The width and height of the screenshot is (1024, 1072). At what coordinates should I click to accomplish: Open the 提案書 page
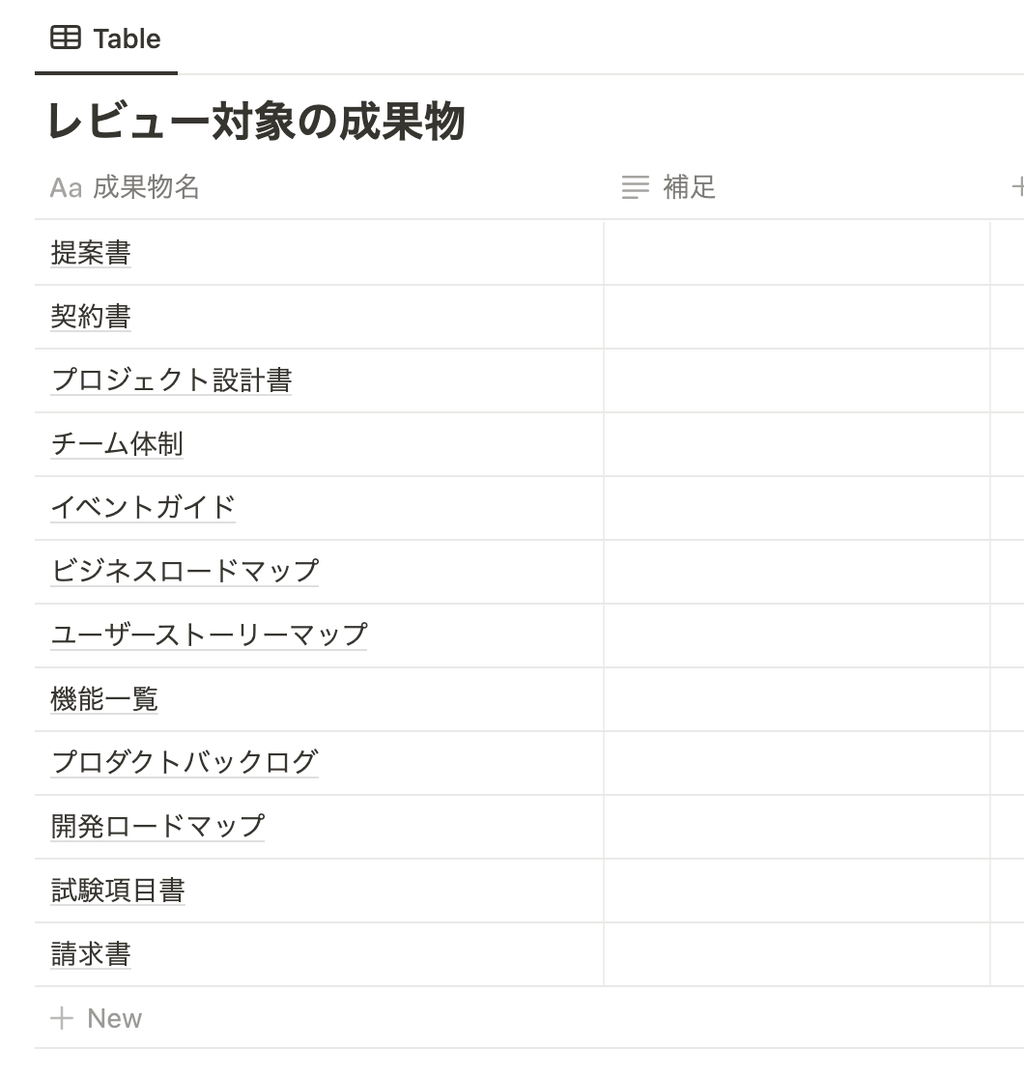91,253
